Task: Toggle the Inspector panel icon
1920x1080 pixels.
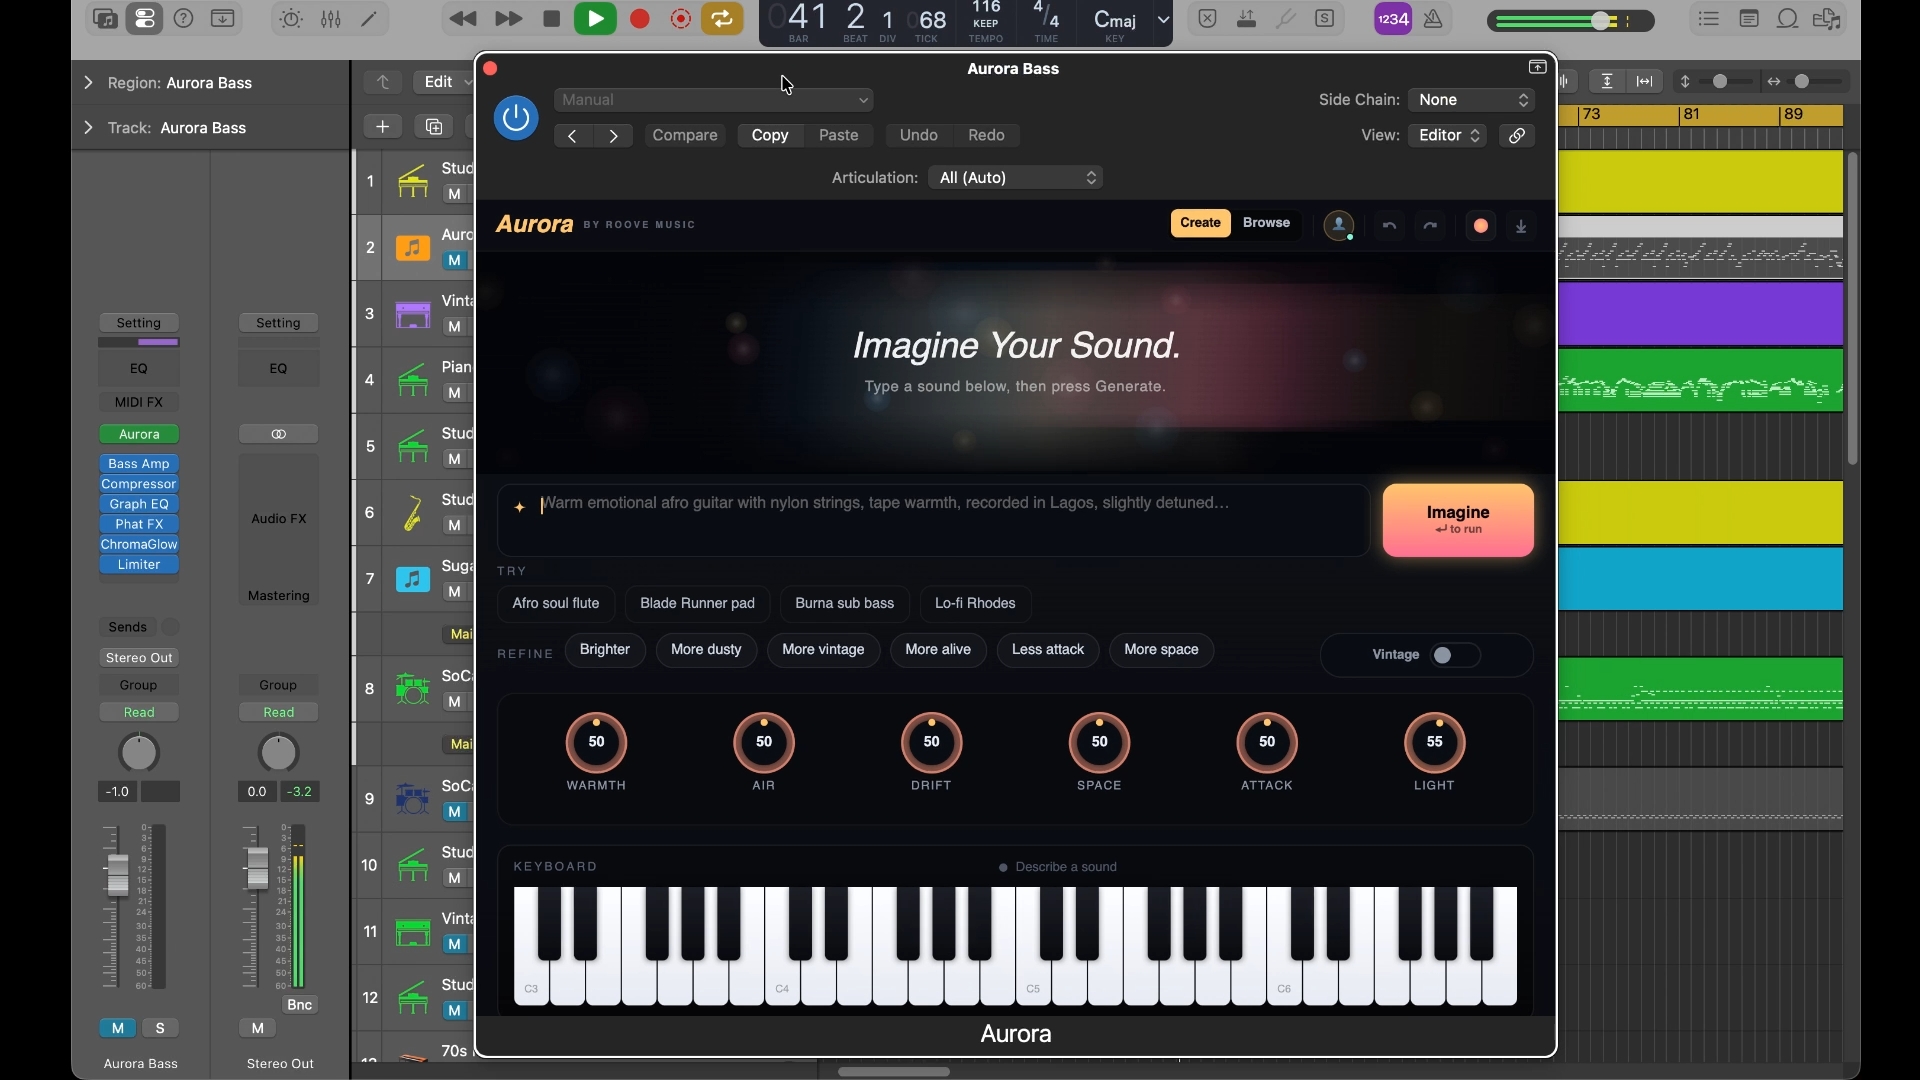Action: click(145, 19)
